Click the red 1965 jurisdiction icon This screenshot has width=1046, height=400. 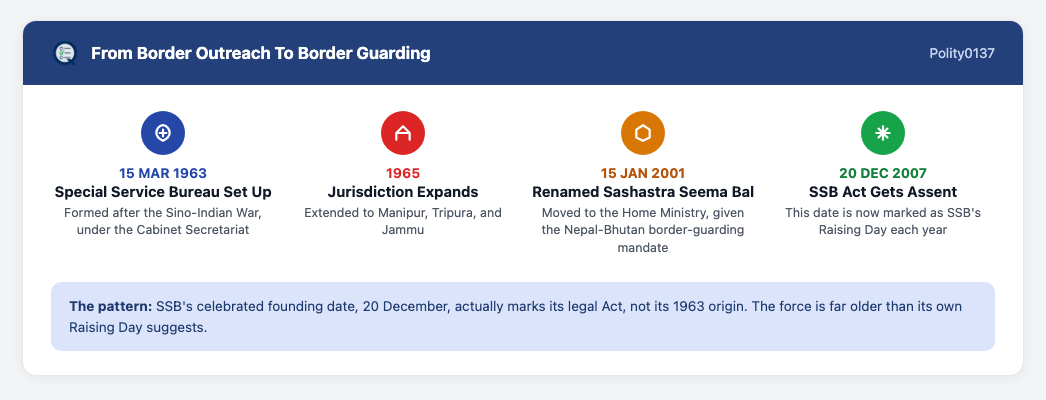[403, 133]
